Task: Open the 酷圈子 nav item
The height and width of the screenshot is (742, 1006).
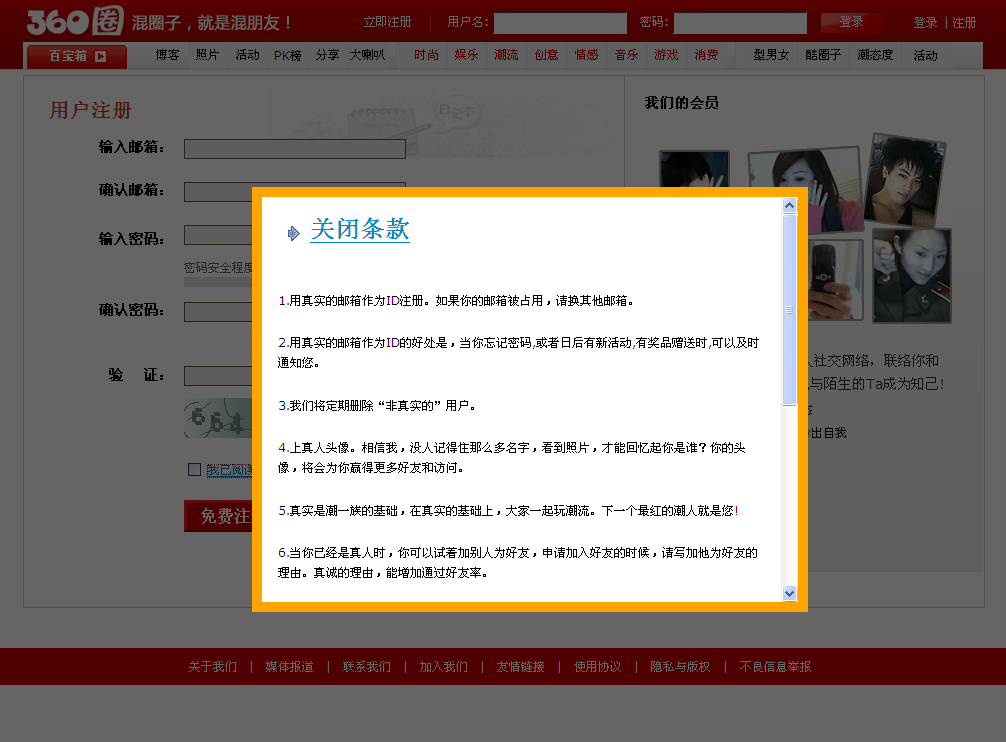Action: (823, 55)
